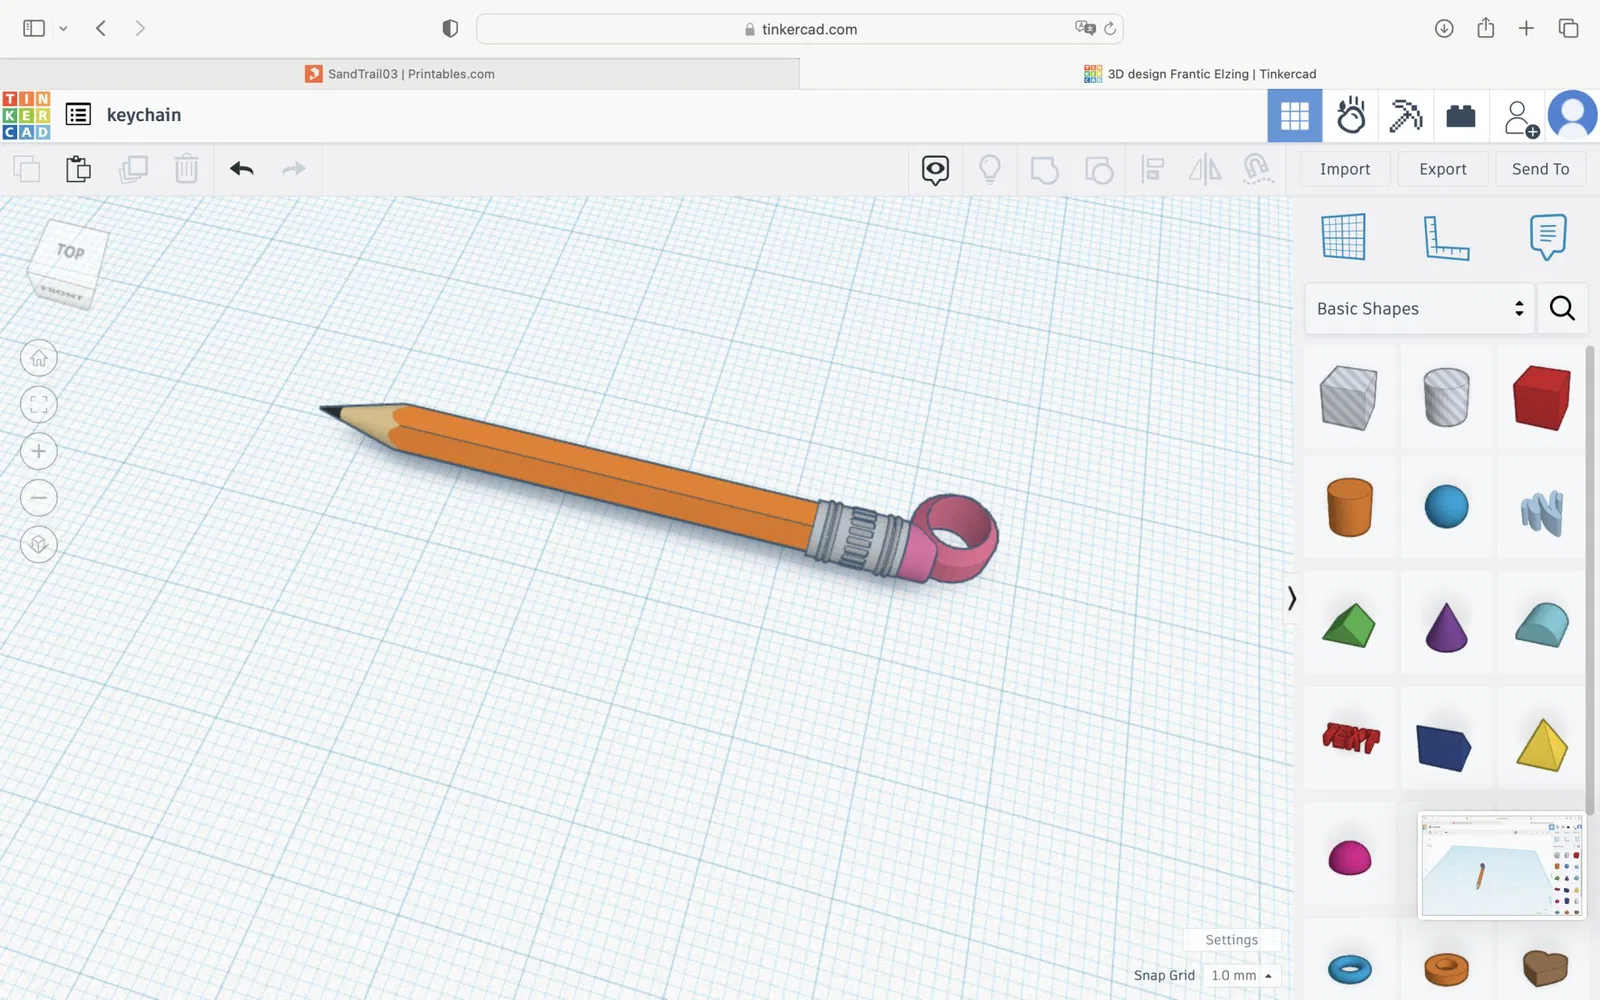Click the Tinkercad logo
Screen dimensions: 1600x1000
tap(26, 115)
